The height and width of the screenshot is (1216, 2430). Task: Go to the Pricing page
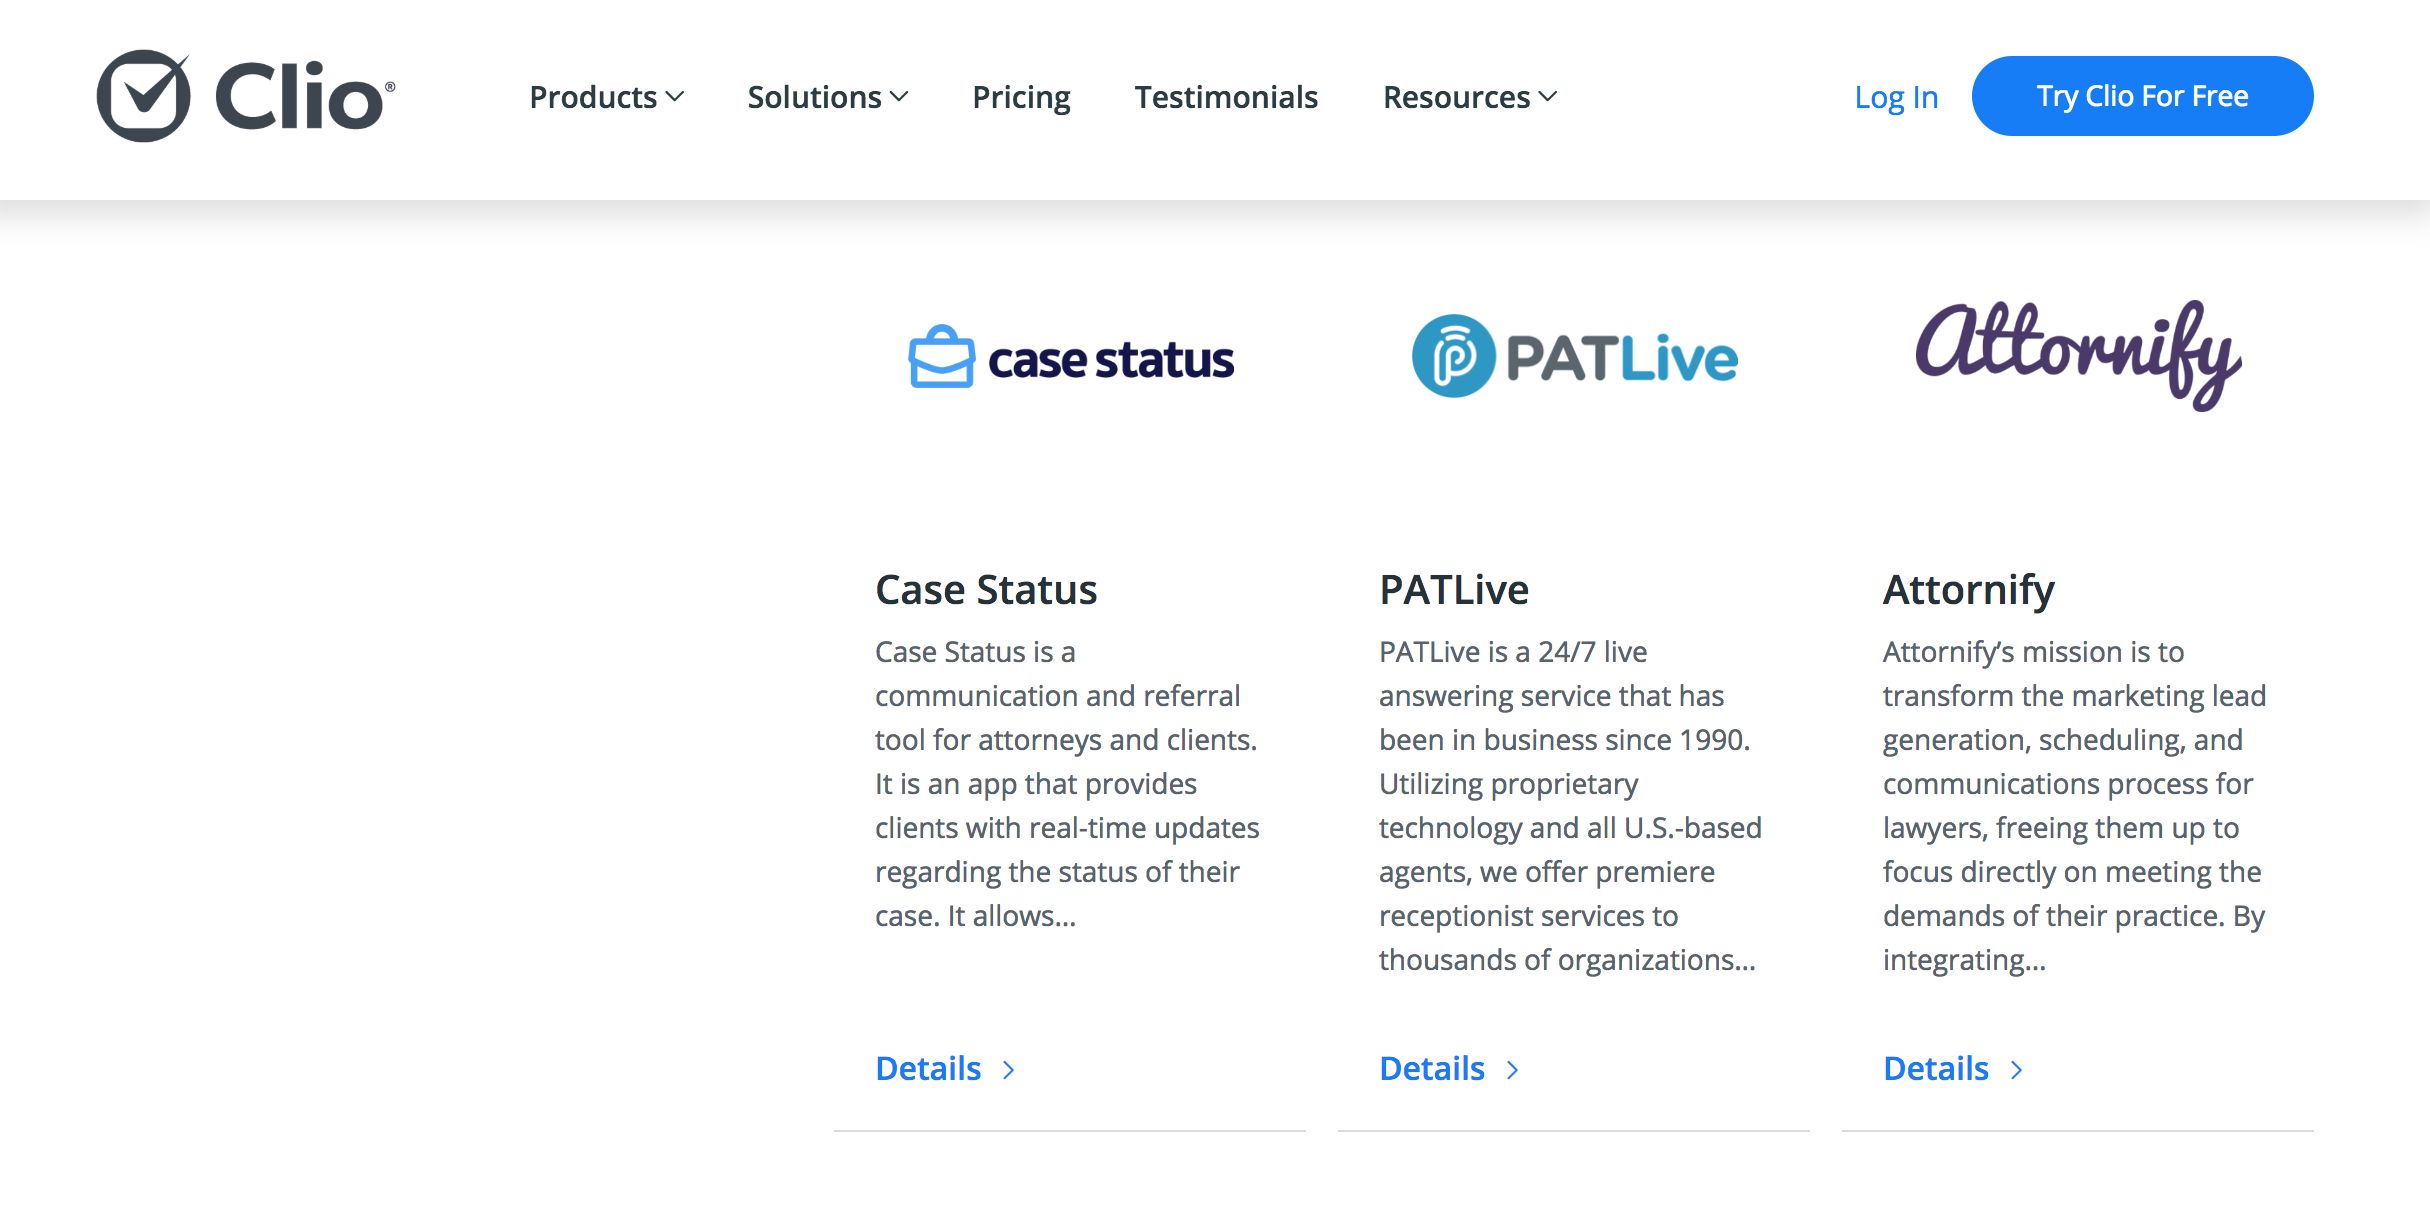click(x=1021, y=97)
